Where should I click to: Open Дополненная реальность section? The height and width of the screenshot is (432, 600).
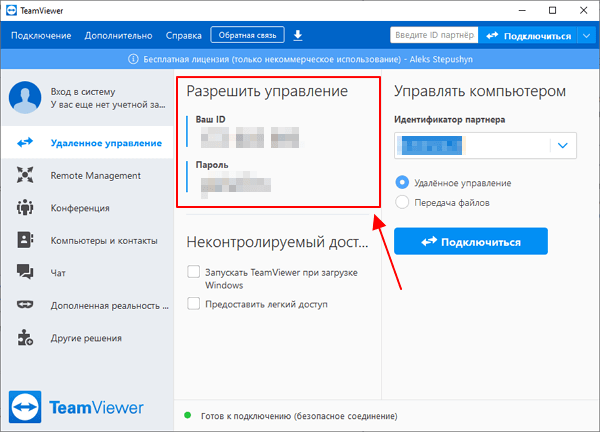coord(88,305)
